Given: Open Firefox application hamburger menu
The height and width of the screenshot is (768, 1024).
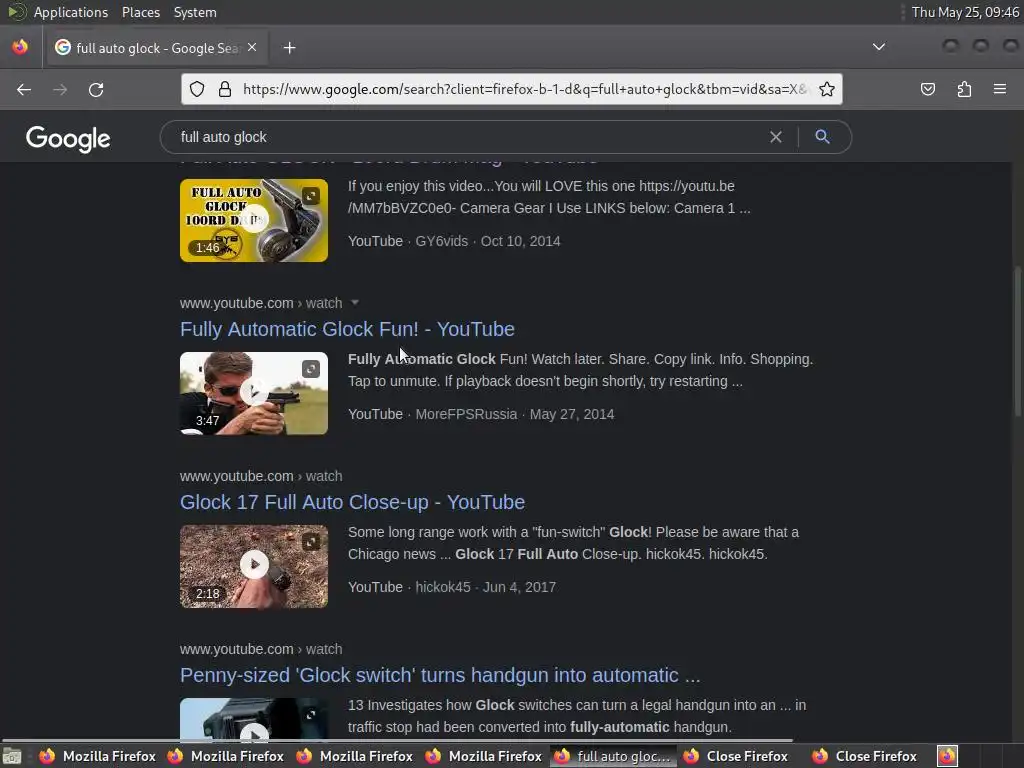Looking at the screenshot, I should pyautogui.click(x=999, y=89).
